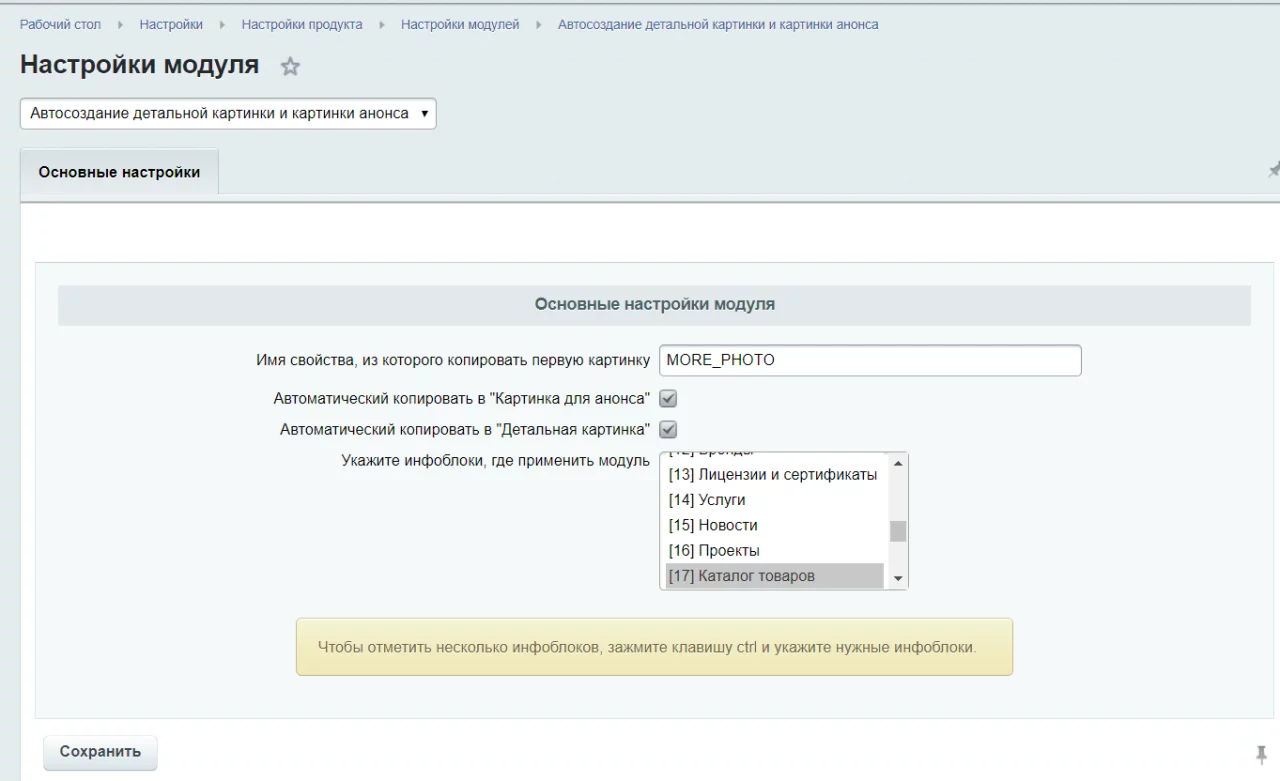Open the Настройки модулей breadcrumb

point(460,25)
